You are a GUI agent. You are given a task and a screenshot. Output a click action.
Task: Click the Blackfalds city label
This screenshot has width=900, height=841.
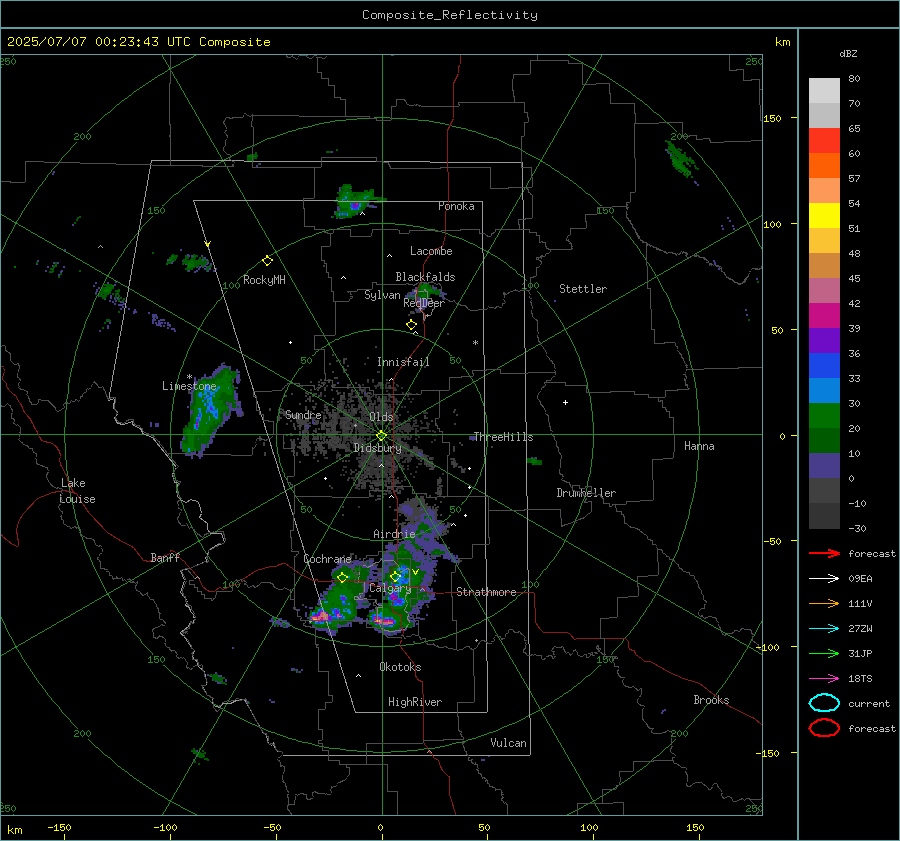(425, 277)
